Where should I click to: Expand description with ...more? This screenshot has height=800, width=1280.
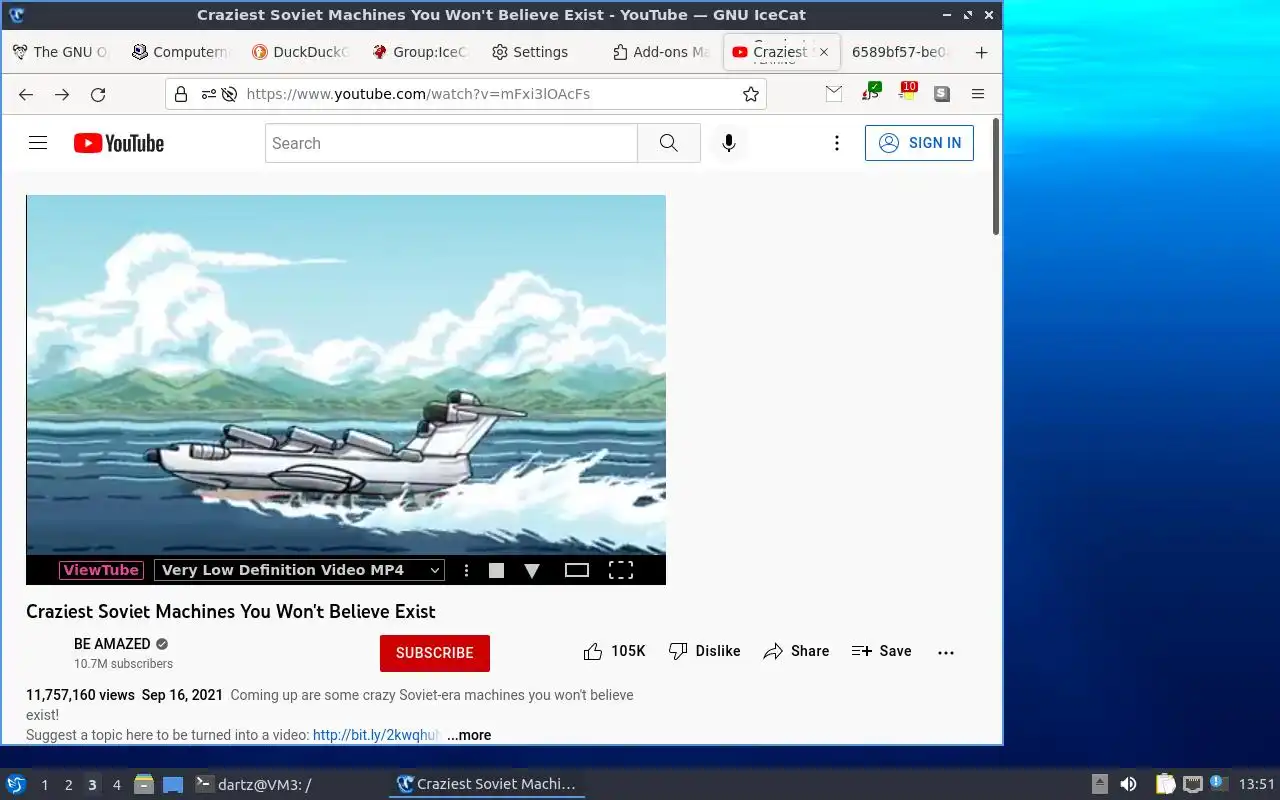[469, 735]
